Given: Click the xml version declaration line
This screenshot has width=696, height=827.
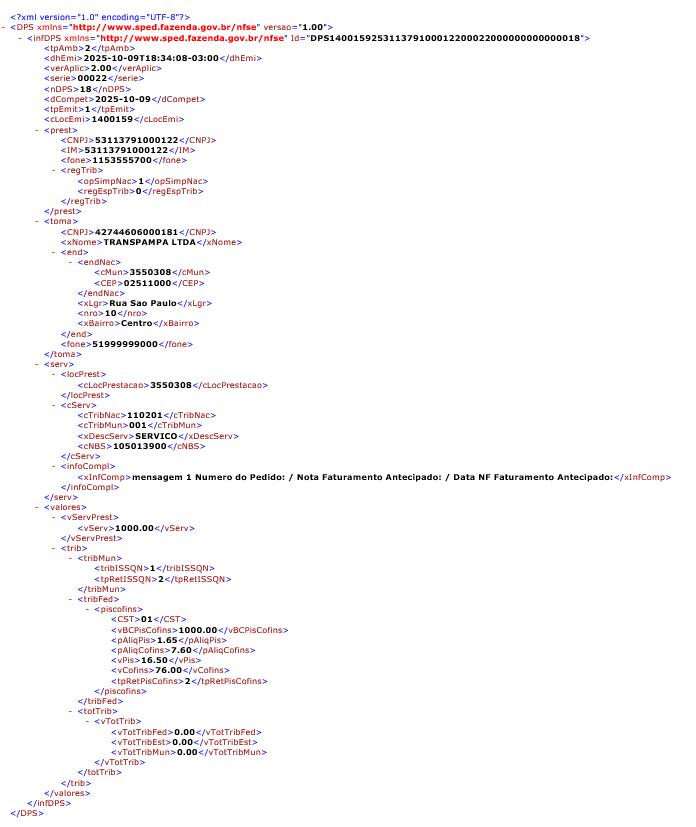Looking at the screenshot, I should coord(100,17).
